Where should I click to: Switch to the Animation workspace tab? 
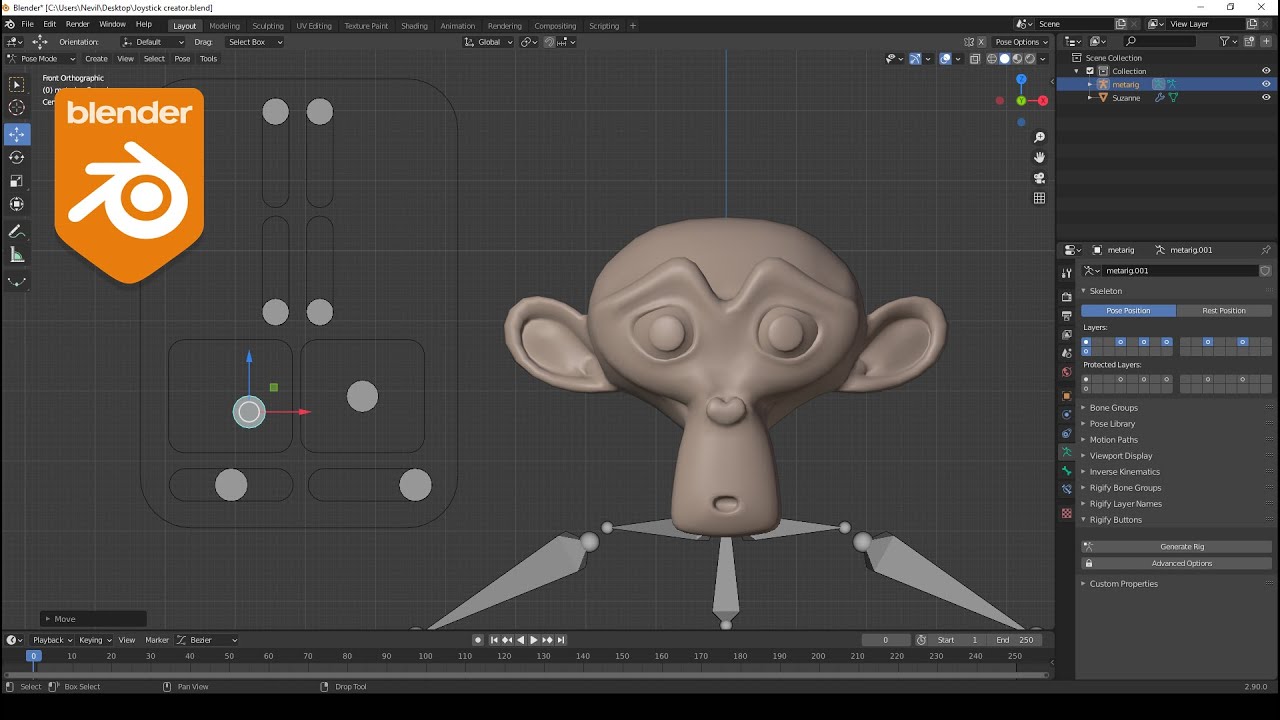point(458,26)
